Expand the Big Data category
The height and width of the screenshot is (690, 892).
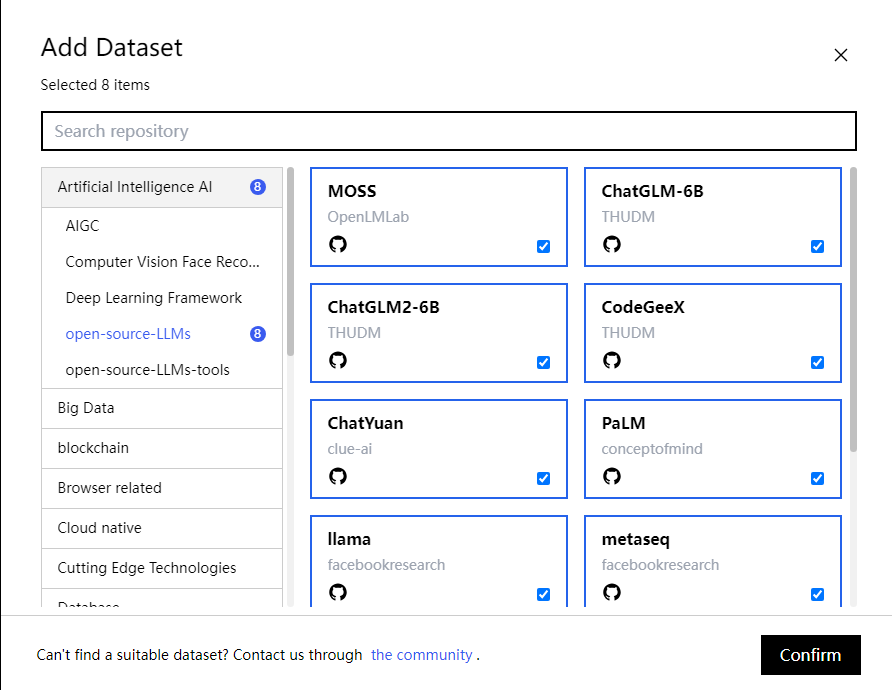coord(162,408)
